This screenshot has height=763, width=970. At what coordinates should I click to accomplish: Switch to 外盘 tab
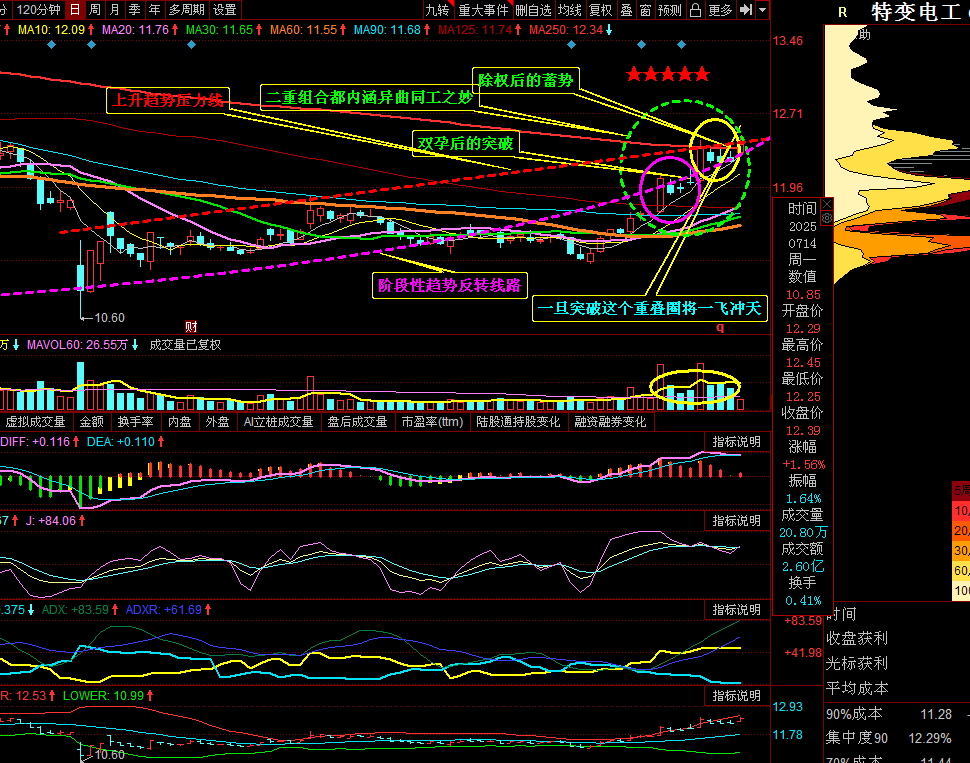[217, 421]
